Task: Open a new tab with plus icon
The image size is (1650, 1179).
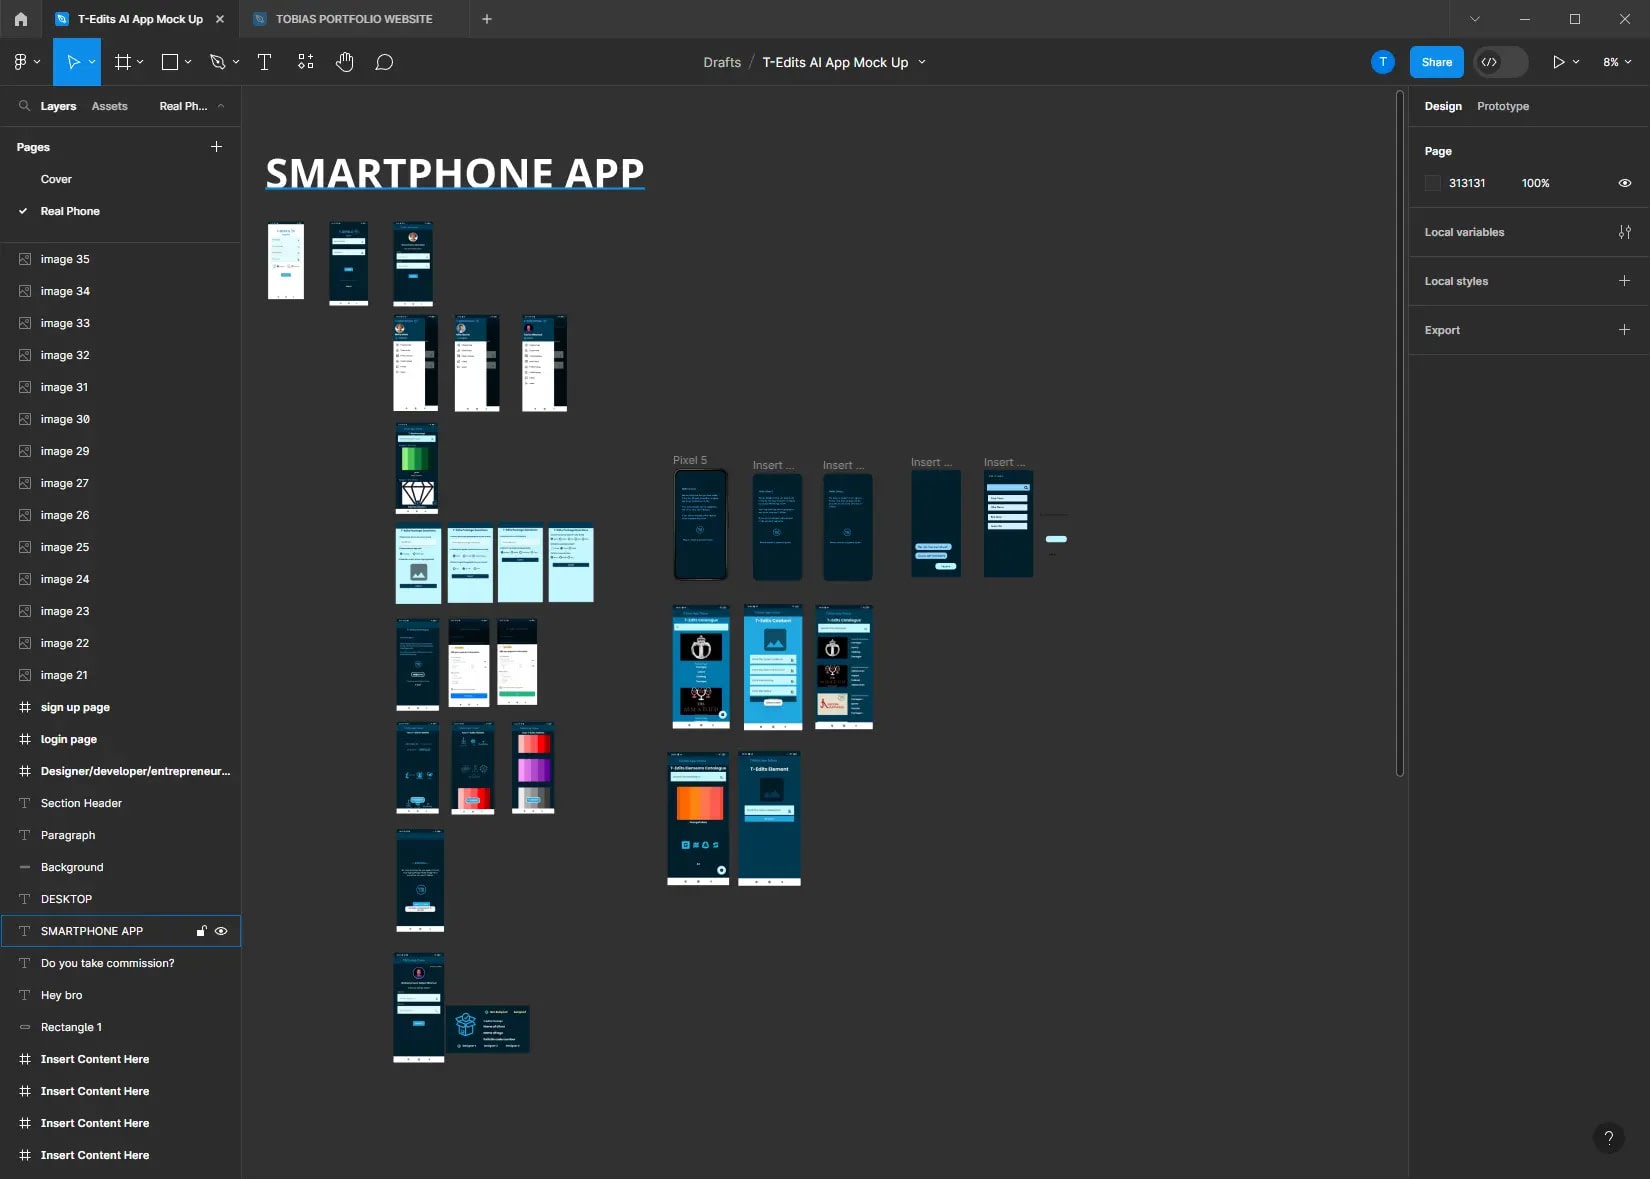Action: click(x=487, y=19)
